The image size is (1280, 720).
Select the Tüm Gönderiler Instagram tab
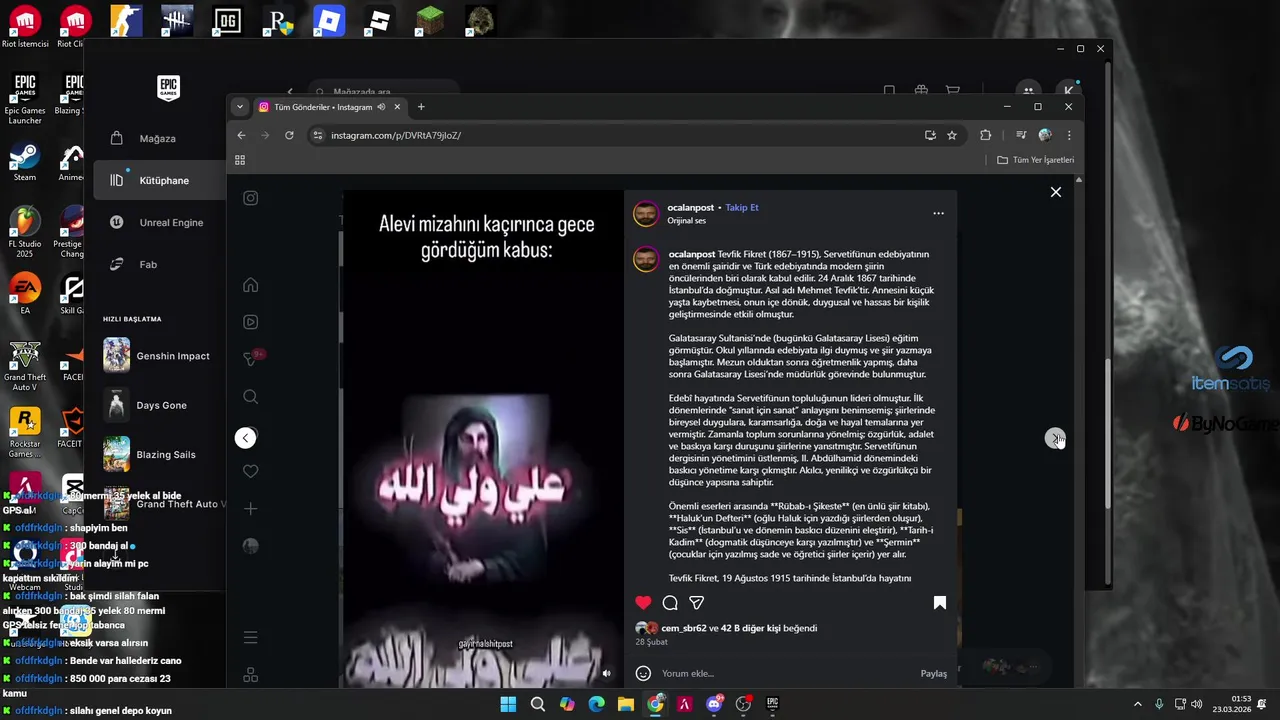tap(322, 107)
